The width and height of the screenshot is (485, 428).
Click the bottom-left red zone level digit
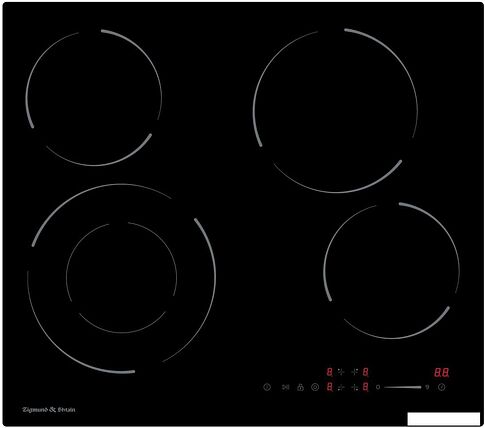pos(329,387)
